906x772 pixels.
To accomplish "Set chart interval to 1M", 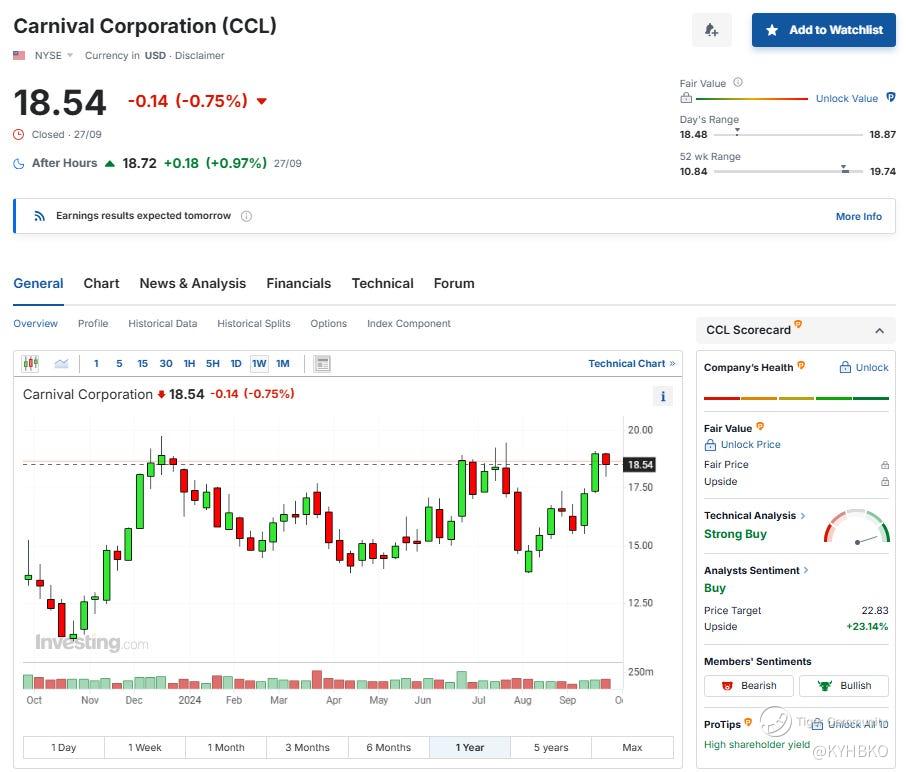I will click(x=283, y=363).
